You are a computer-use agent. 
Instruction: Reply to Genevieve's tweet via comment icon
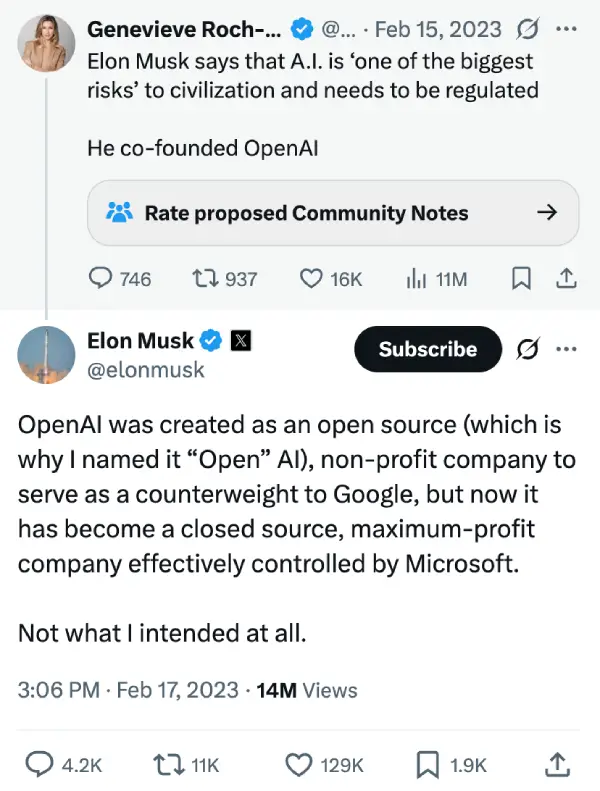tap(101, 279)
